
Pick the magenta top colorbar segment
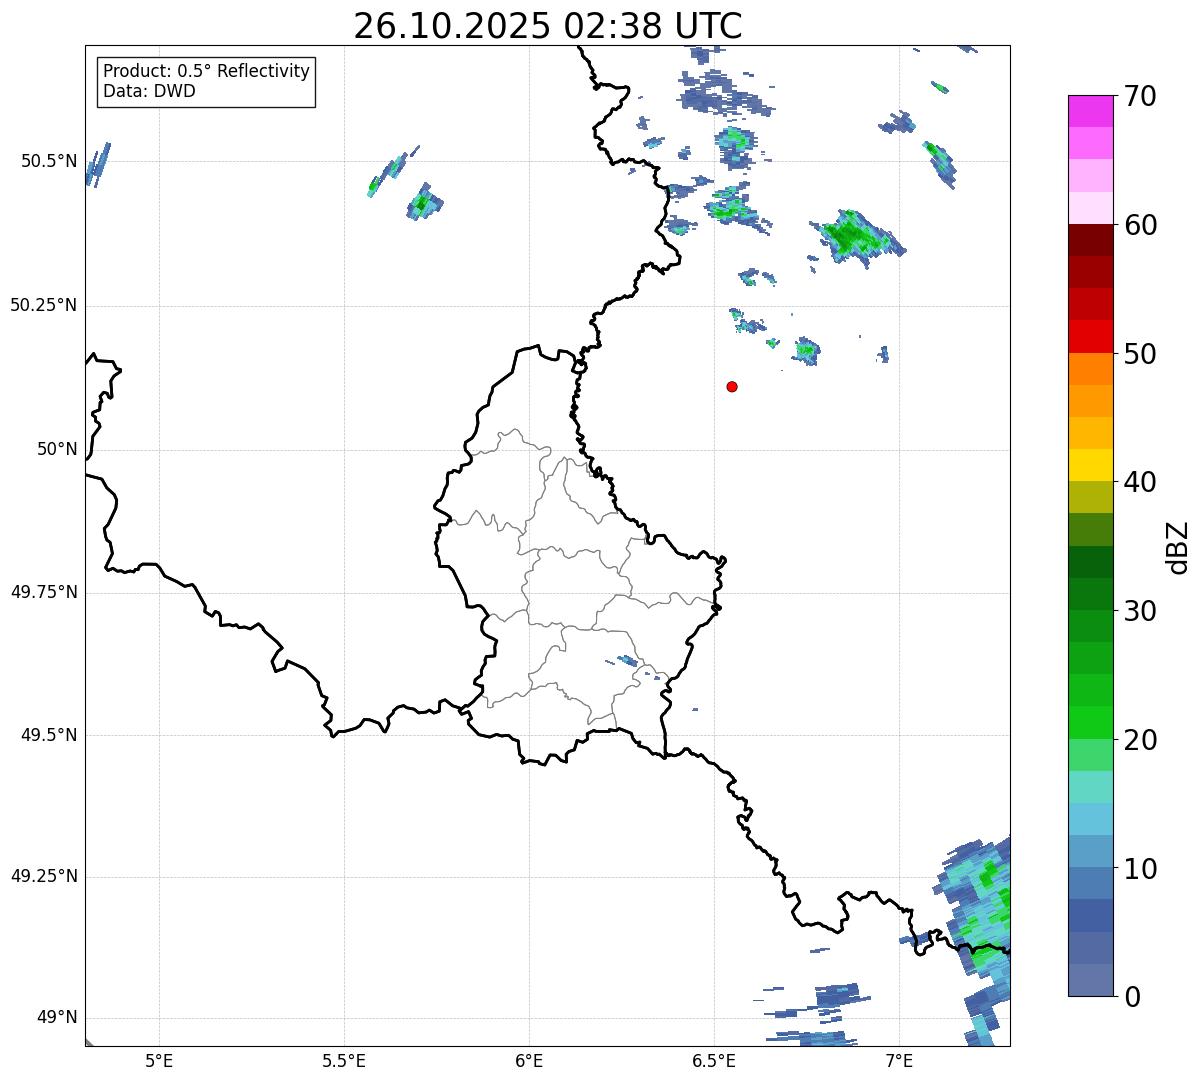coord(1091,111)
